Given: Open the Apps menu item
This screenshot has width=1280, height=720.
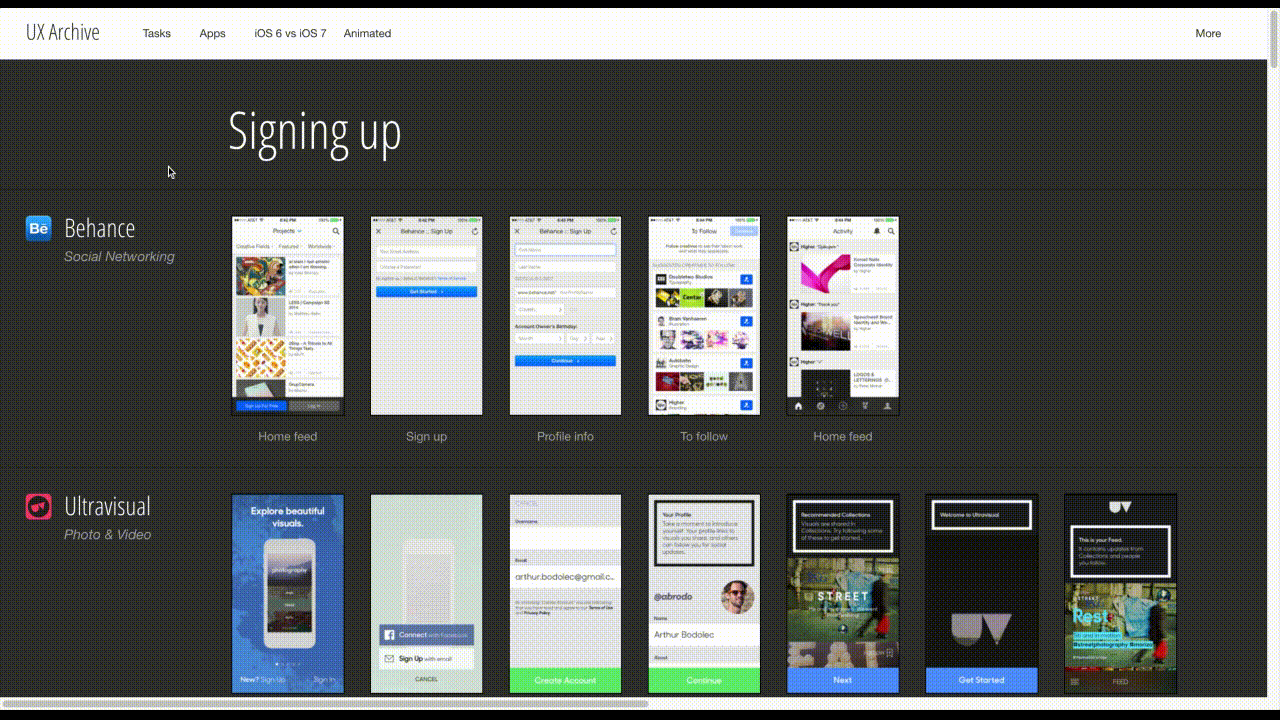Looking at the screenshot, I should [x=212, y=33].
